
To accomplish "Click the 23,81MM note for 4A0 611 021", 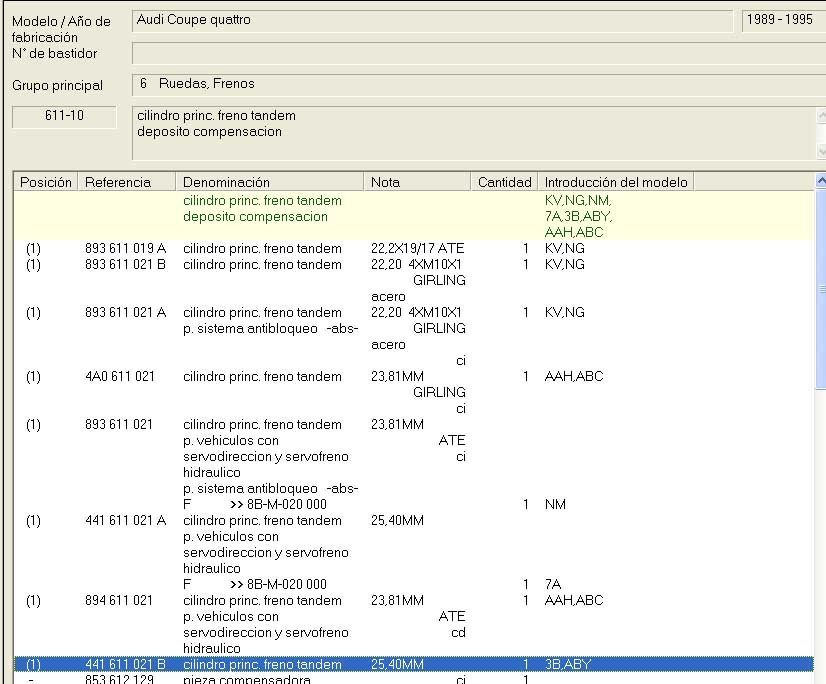I will [397, 376].
